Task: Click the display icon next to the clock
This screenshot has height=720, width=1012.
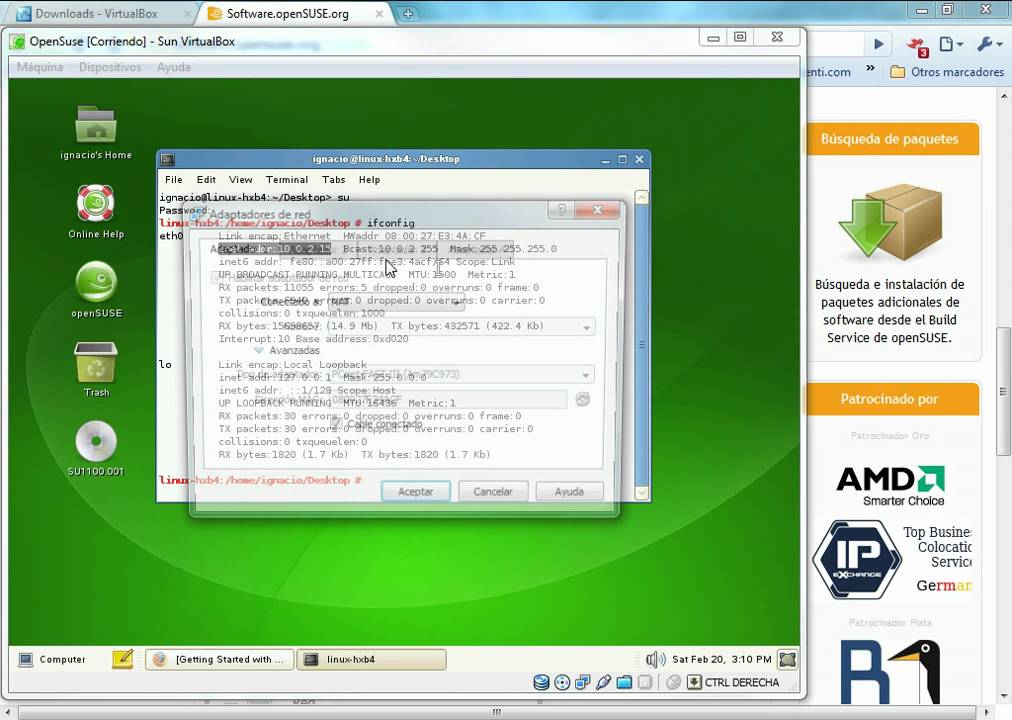Action: [787, 659]
